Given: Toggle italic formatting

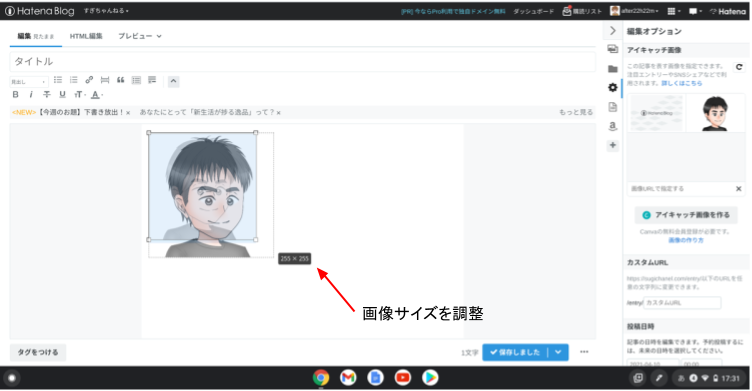Looking at the screenshot, I should tap(31, 95).
